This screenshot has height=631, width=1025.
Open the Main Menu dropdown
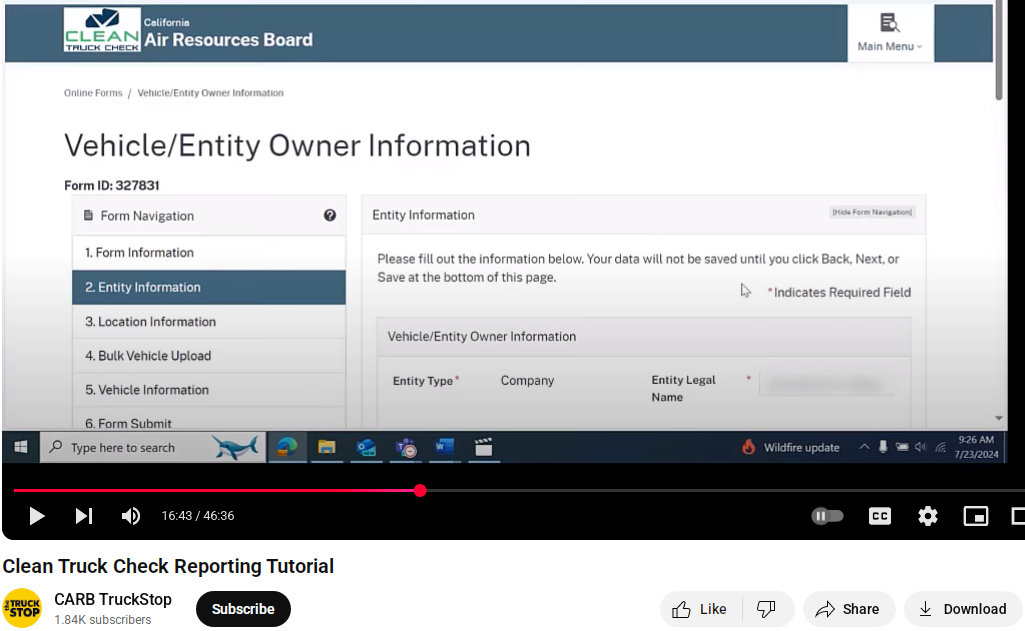click(890, 33)
